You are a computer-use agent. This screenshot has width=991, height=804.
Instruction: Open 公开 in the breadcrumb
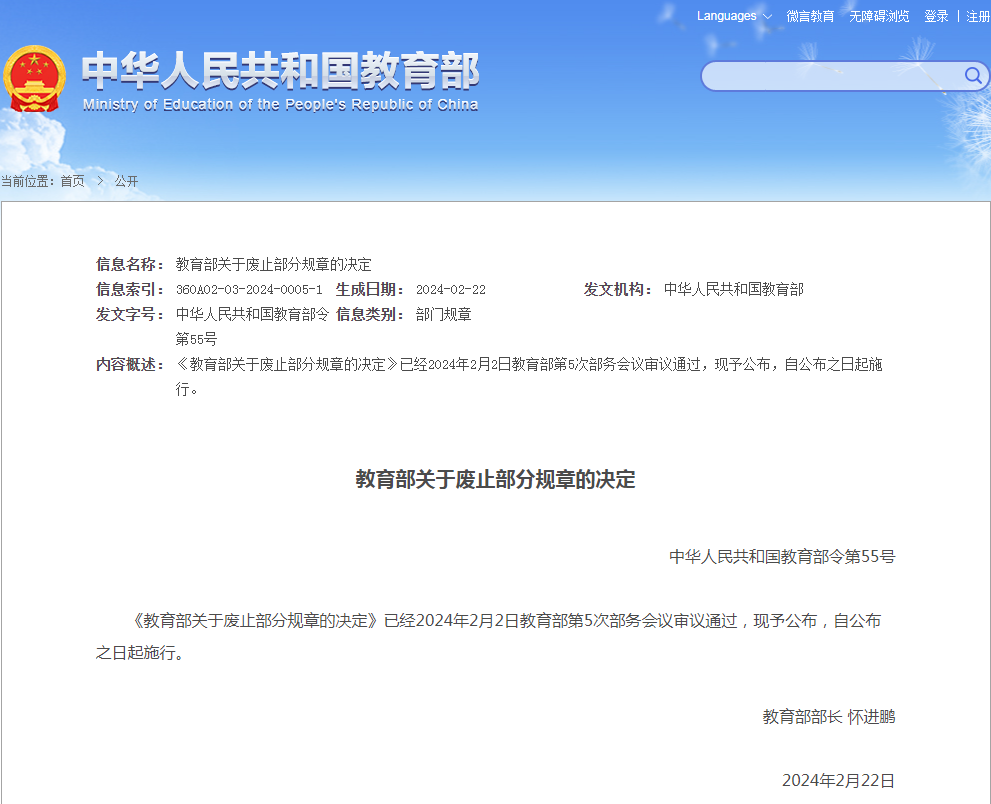click(126, 181)
